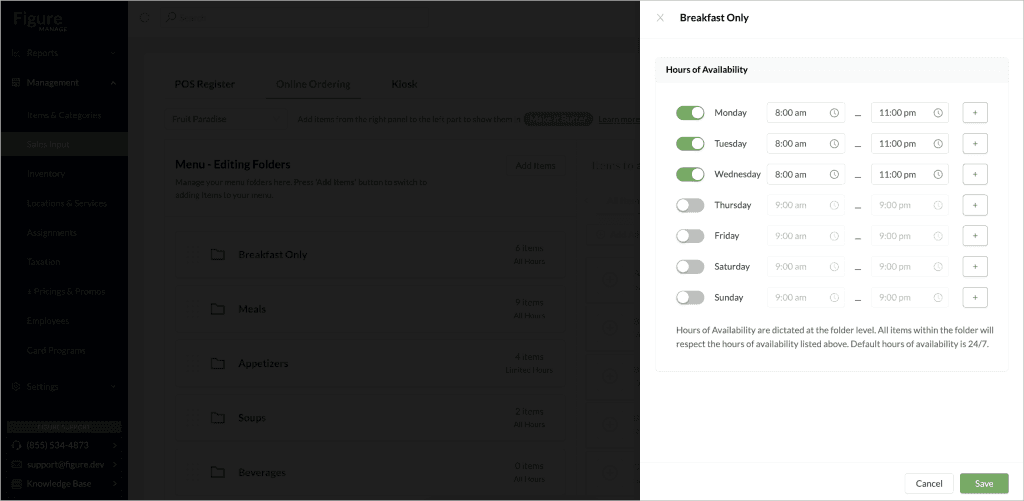
Task: Switch to the Kiosk tab
Action: (x=404, y=84)
